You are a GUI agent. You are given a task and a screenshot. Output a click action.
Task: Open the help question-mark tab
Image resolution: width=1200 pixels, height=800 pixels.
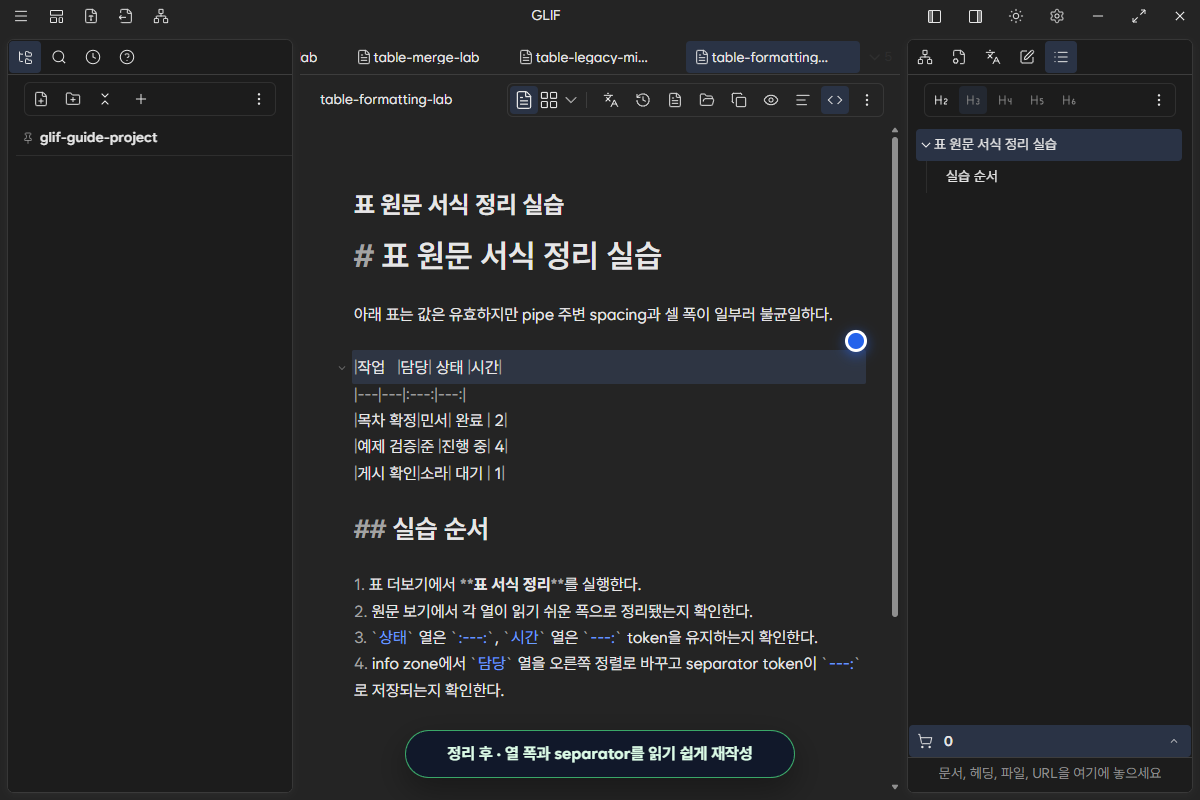coord(127,57)
